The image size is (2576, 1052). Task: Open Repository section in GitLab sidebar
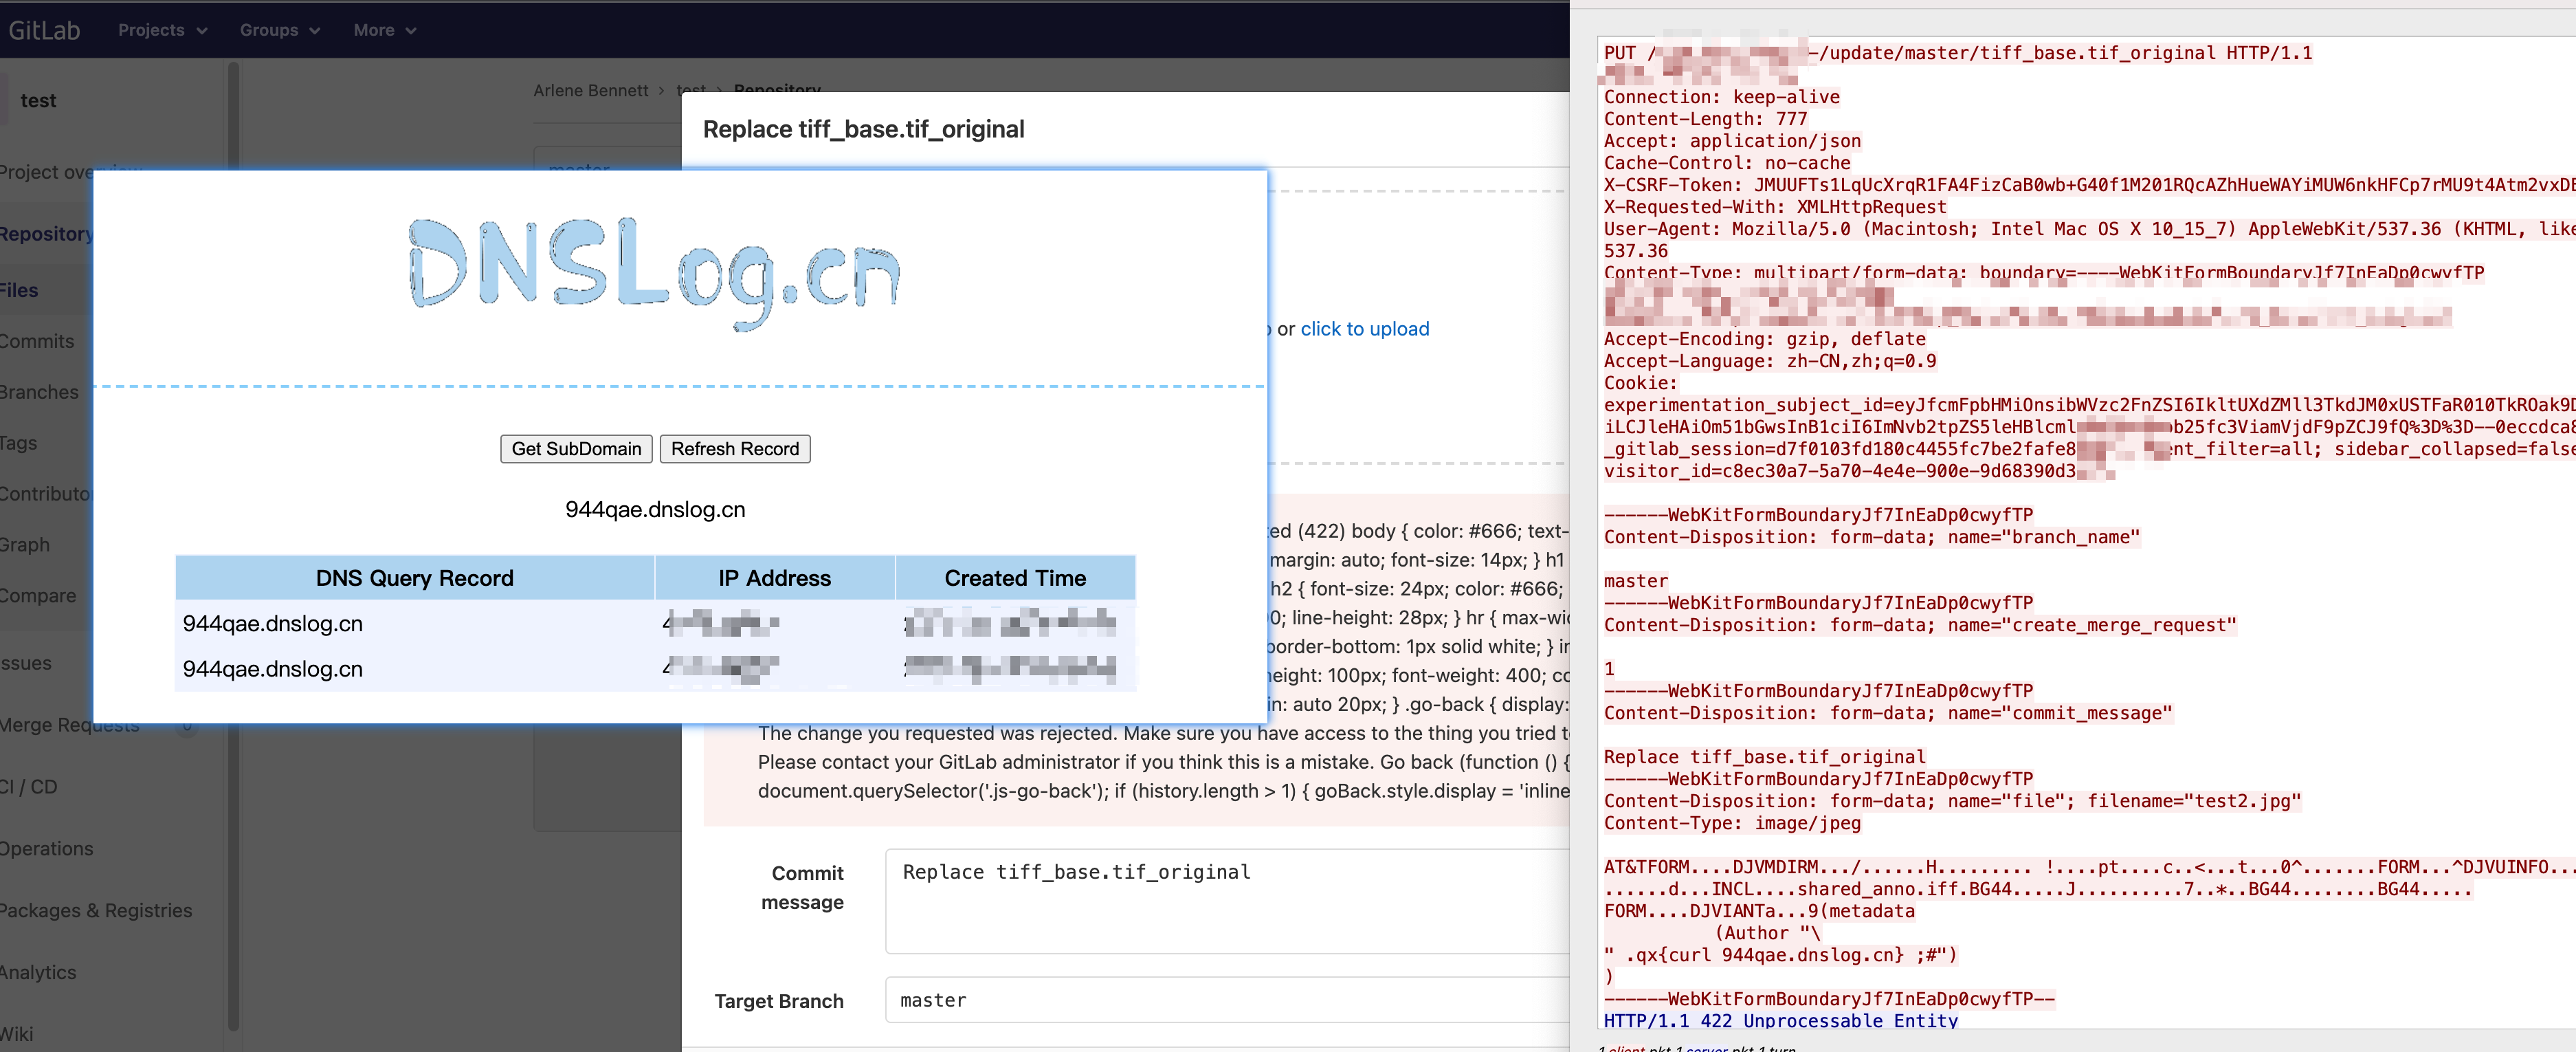(46, 233)
